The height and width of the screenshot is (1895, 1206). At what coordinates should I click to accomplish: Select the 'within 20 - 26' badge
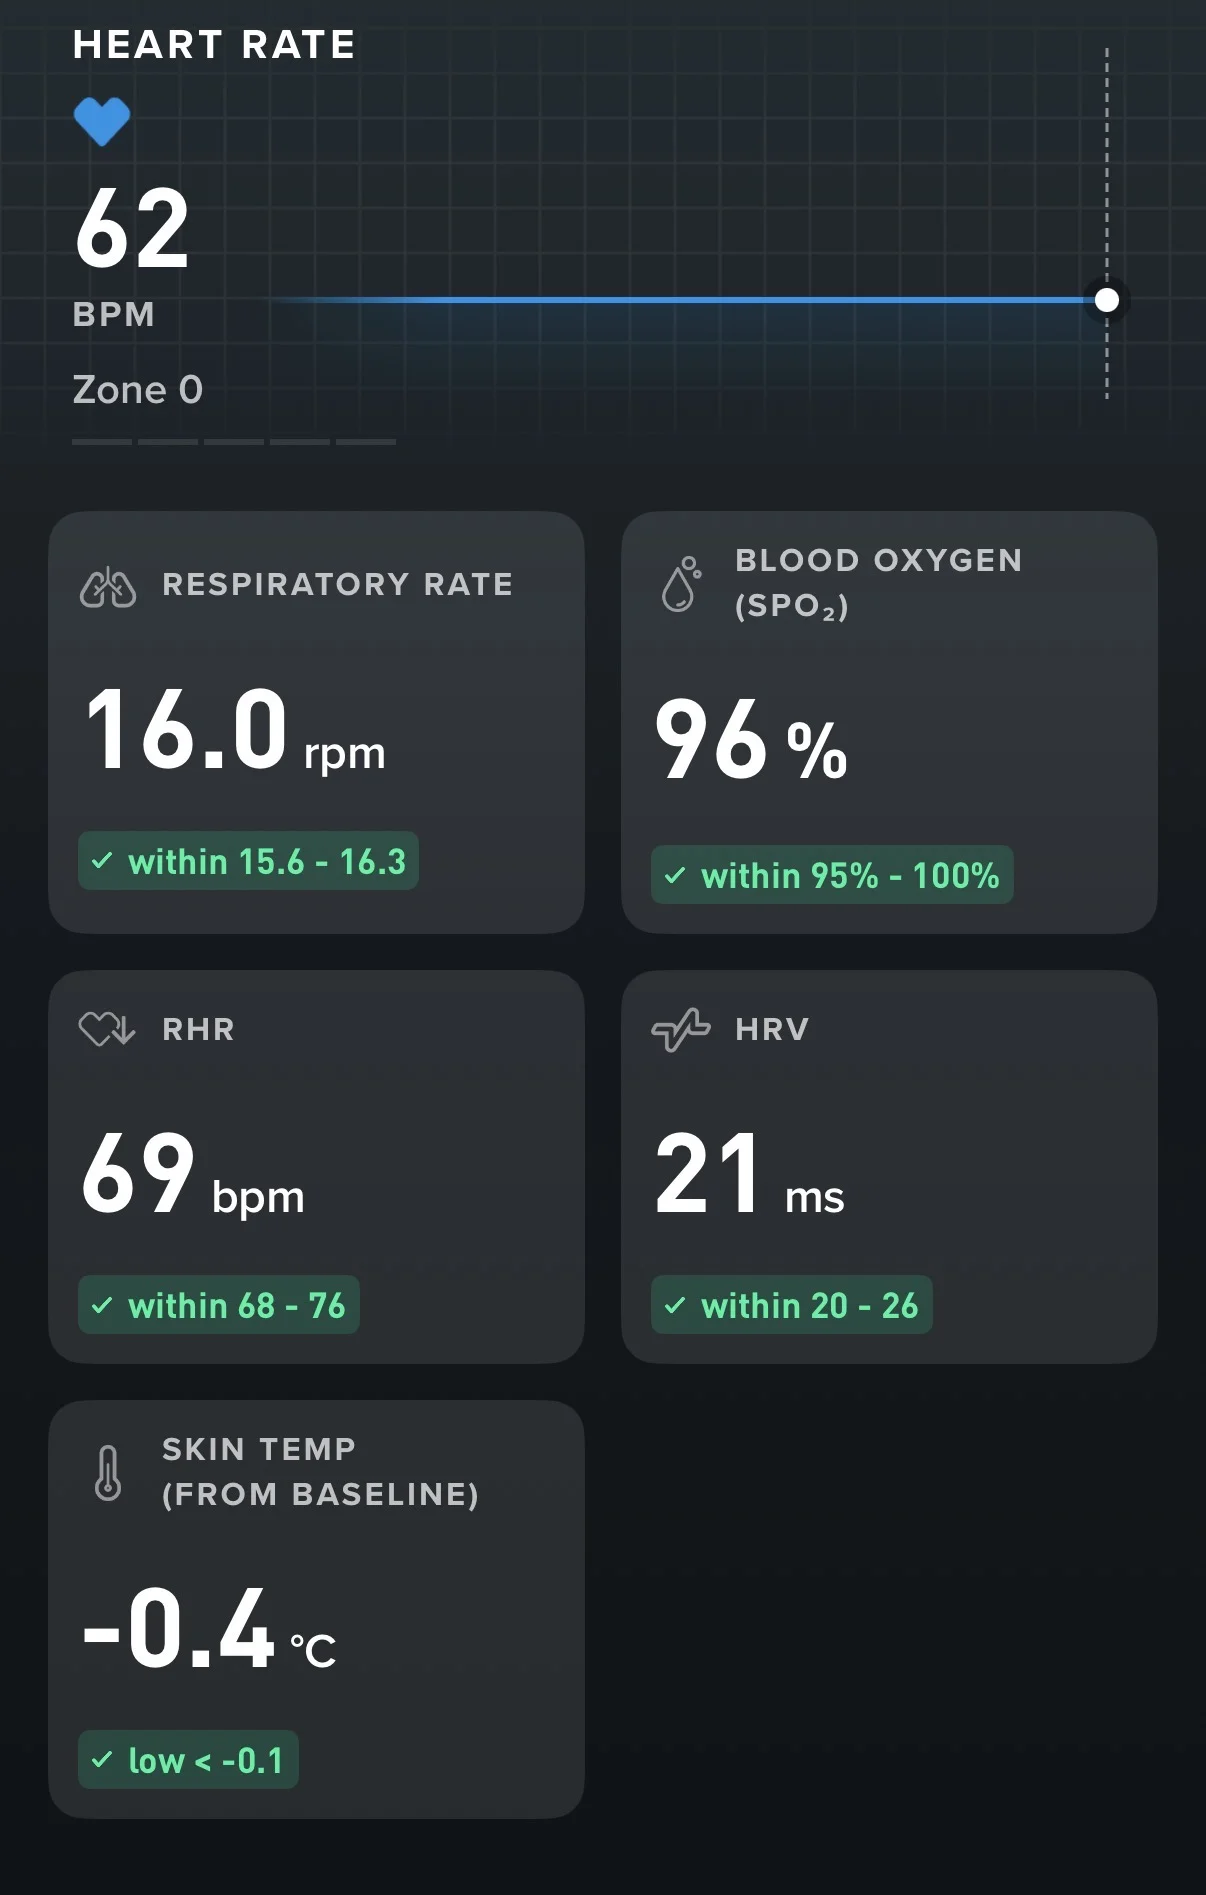click(x=792, y=1305)
